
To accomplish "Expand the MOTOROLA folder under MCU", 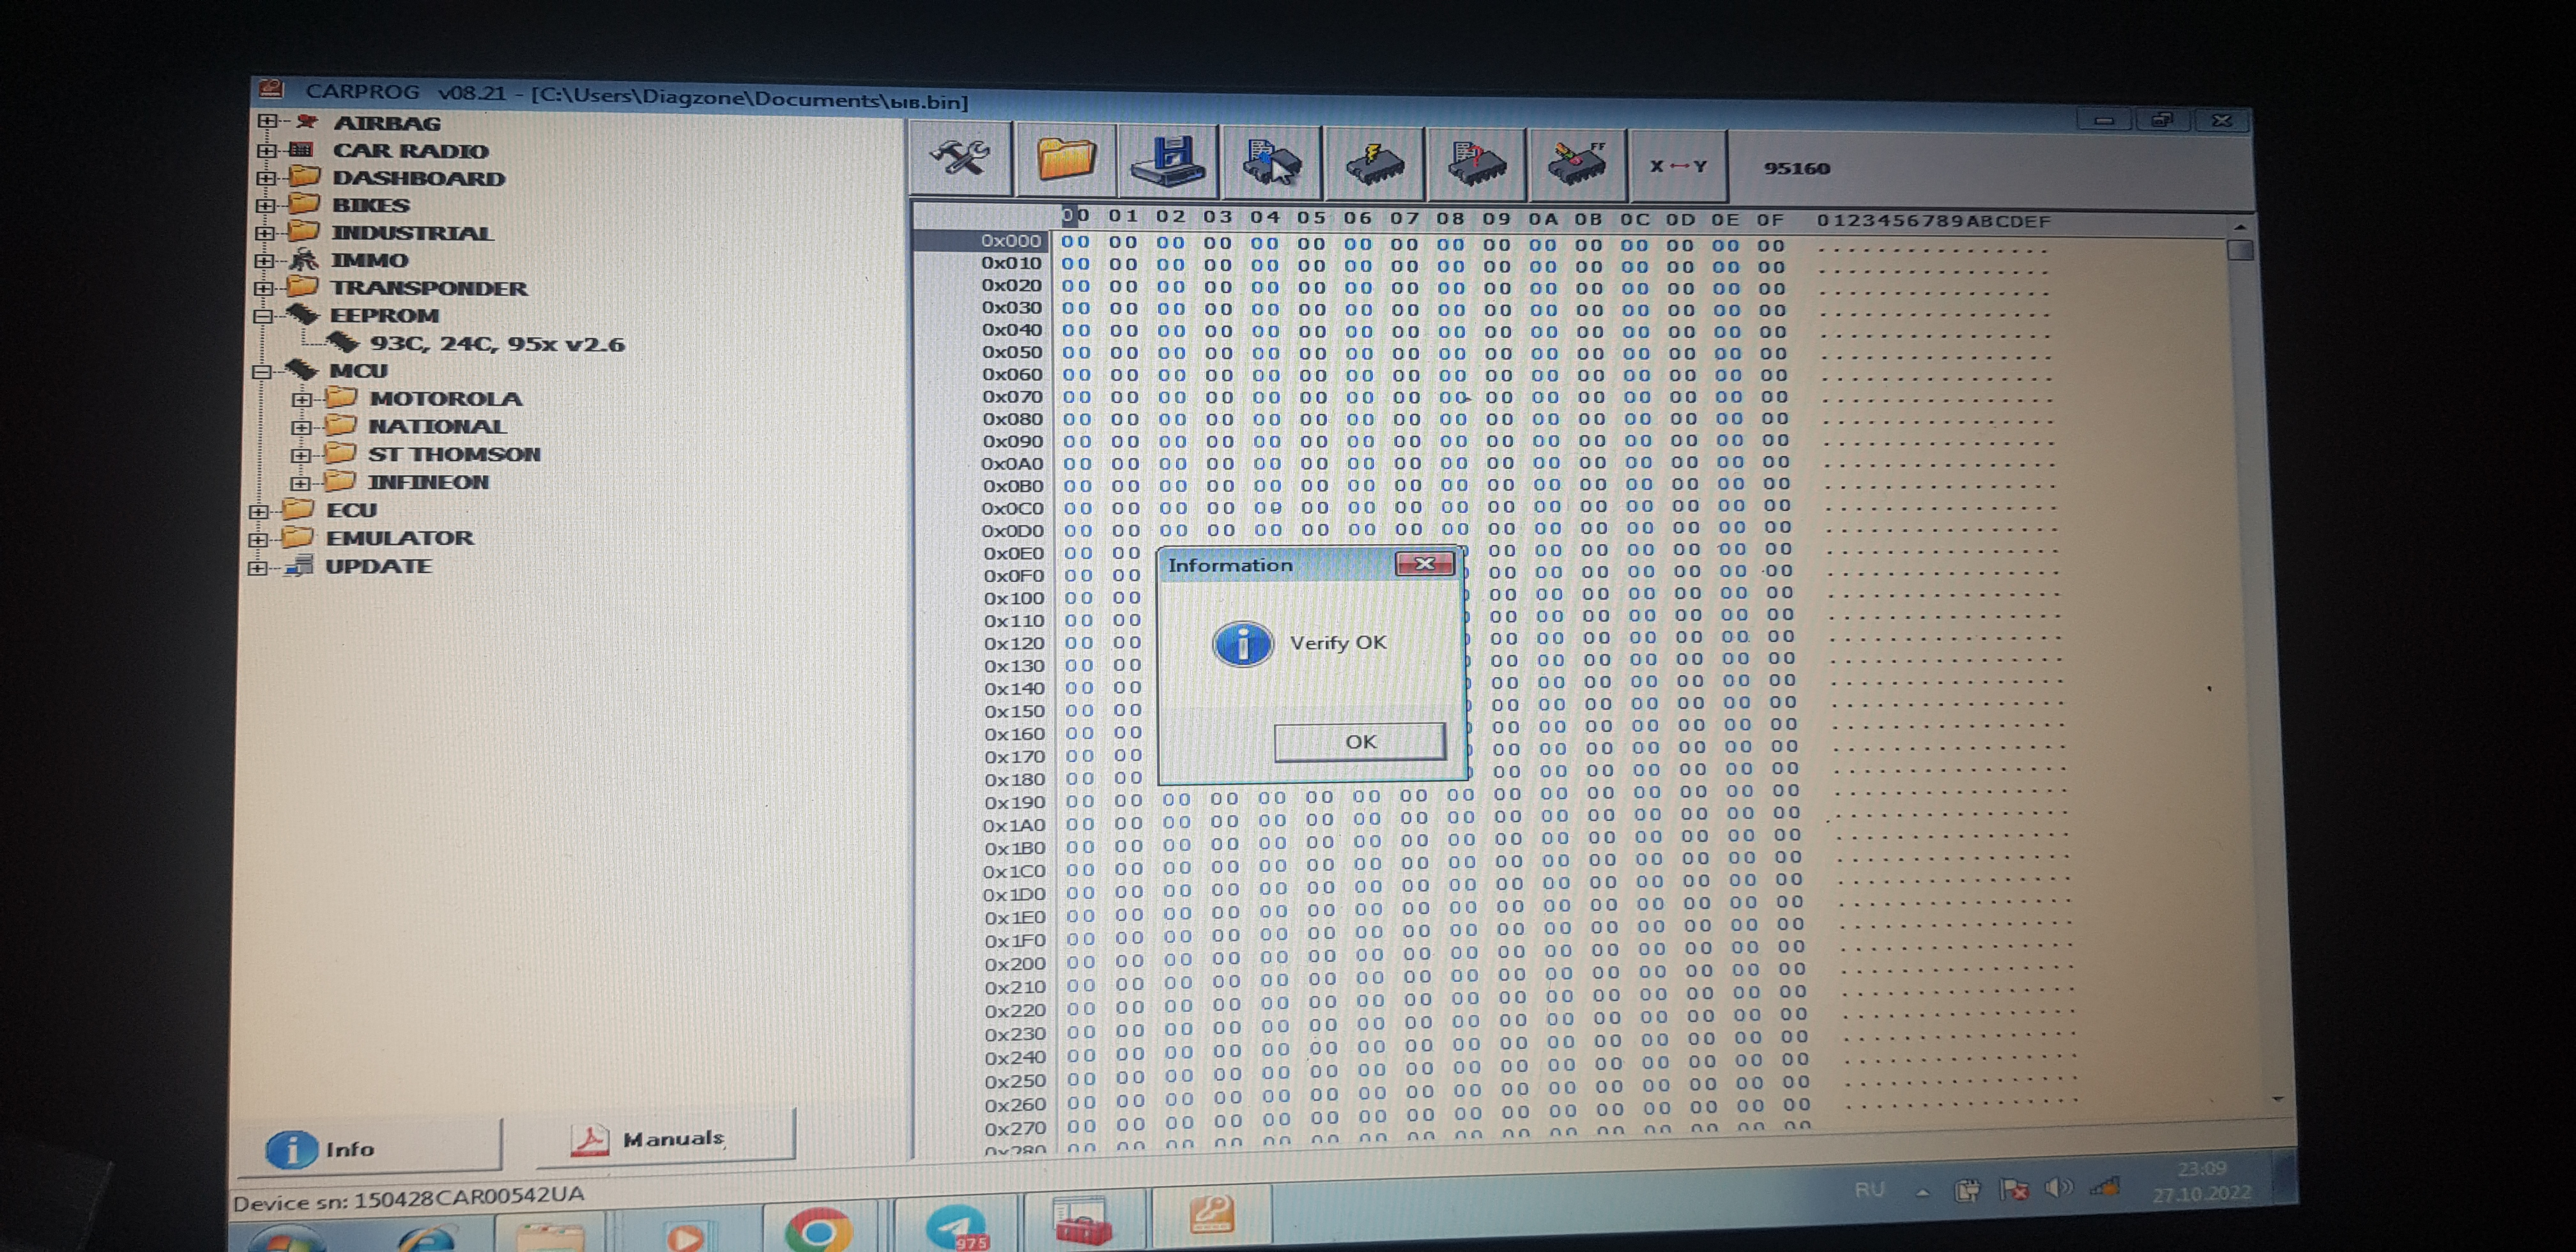I will pos(301,399).
